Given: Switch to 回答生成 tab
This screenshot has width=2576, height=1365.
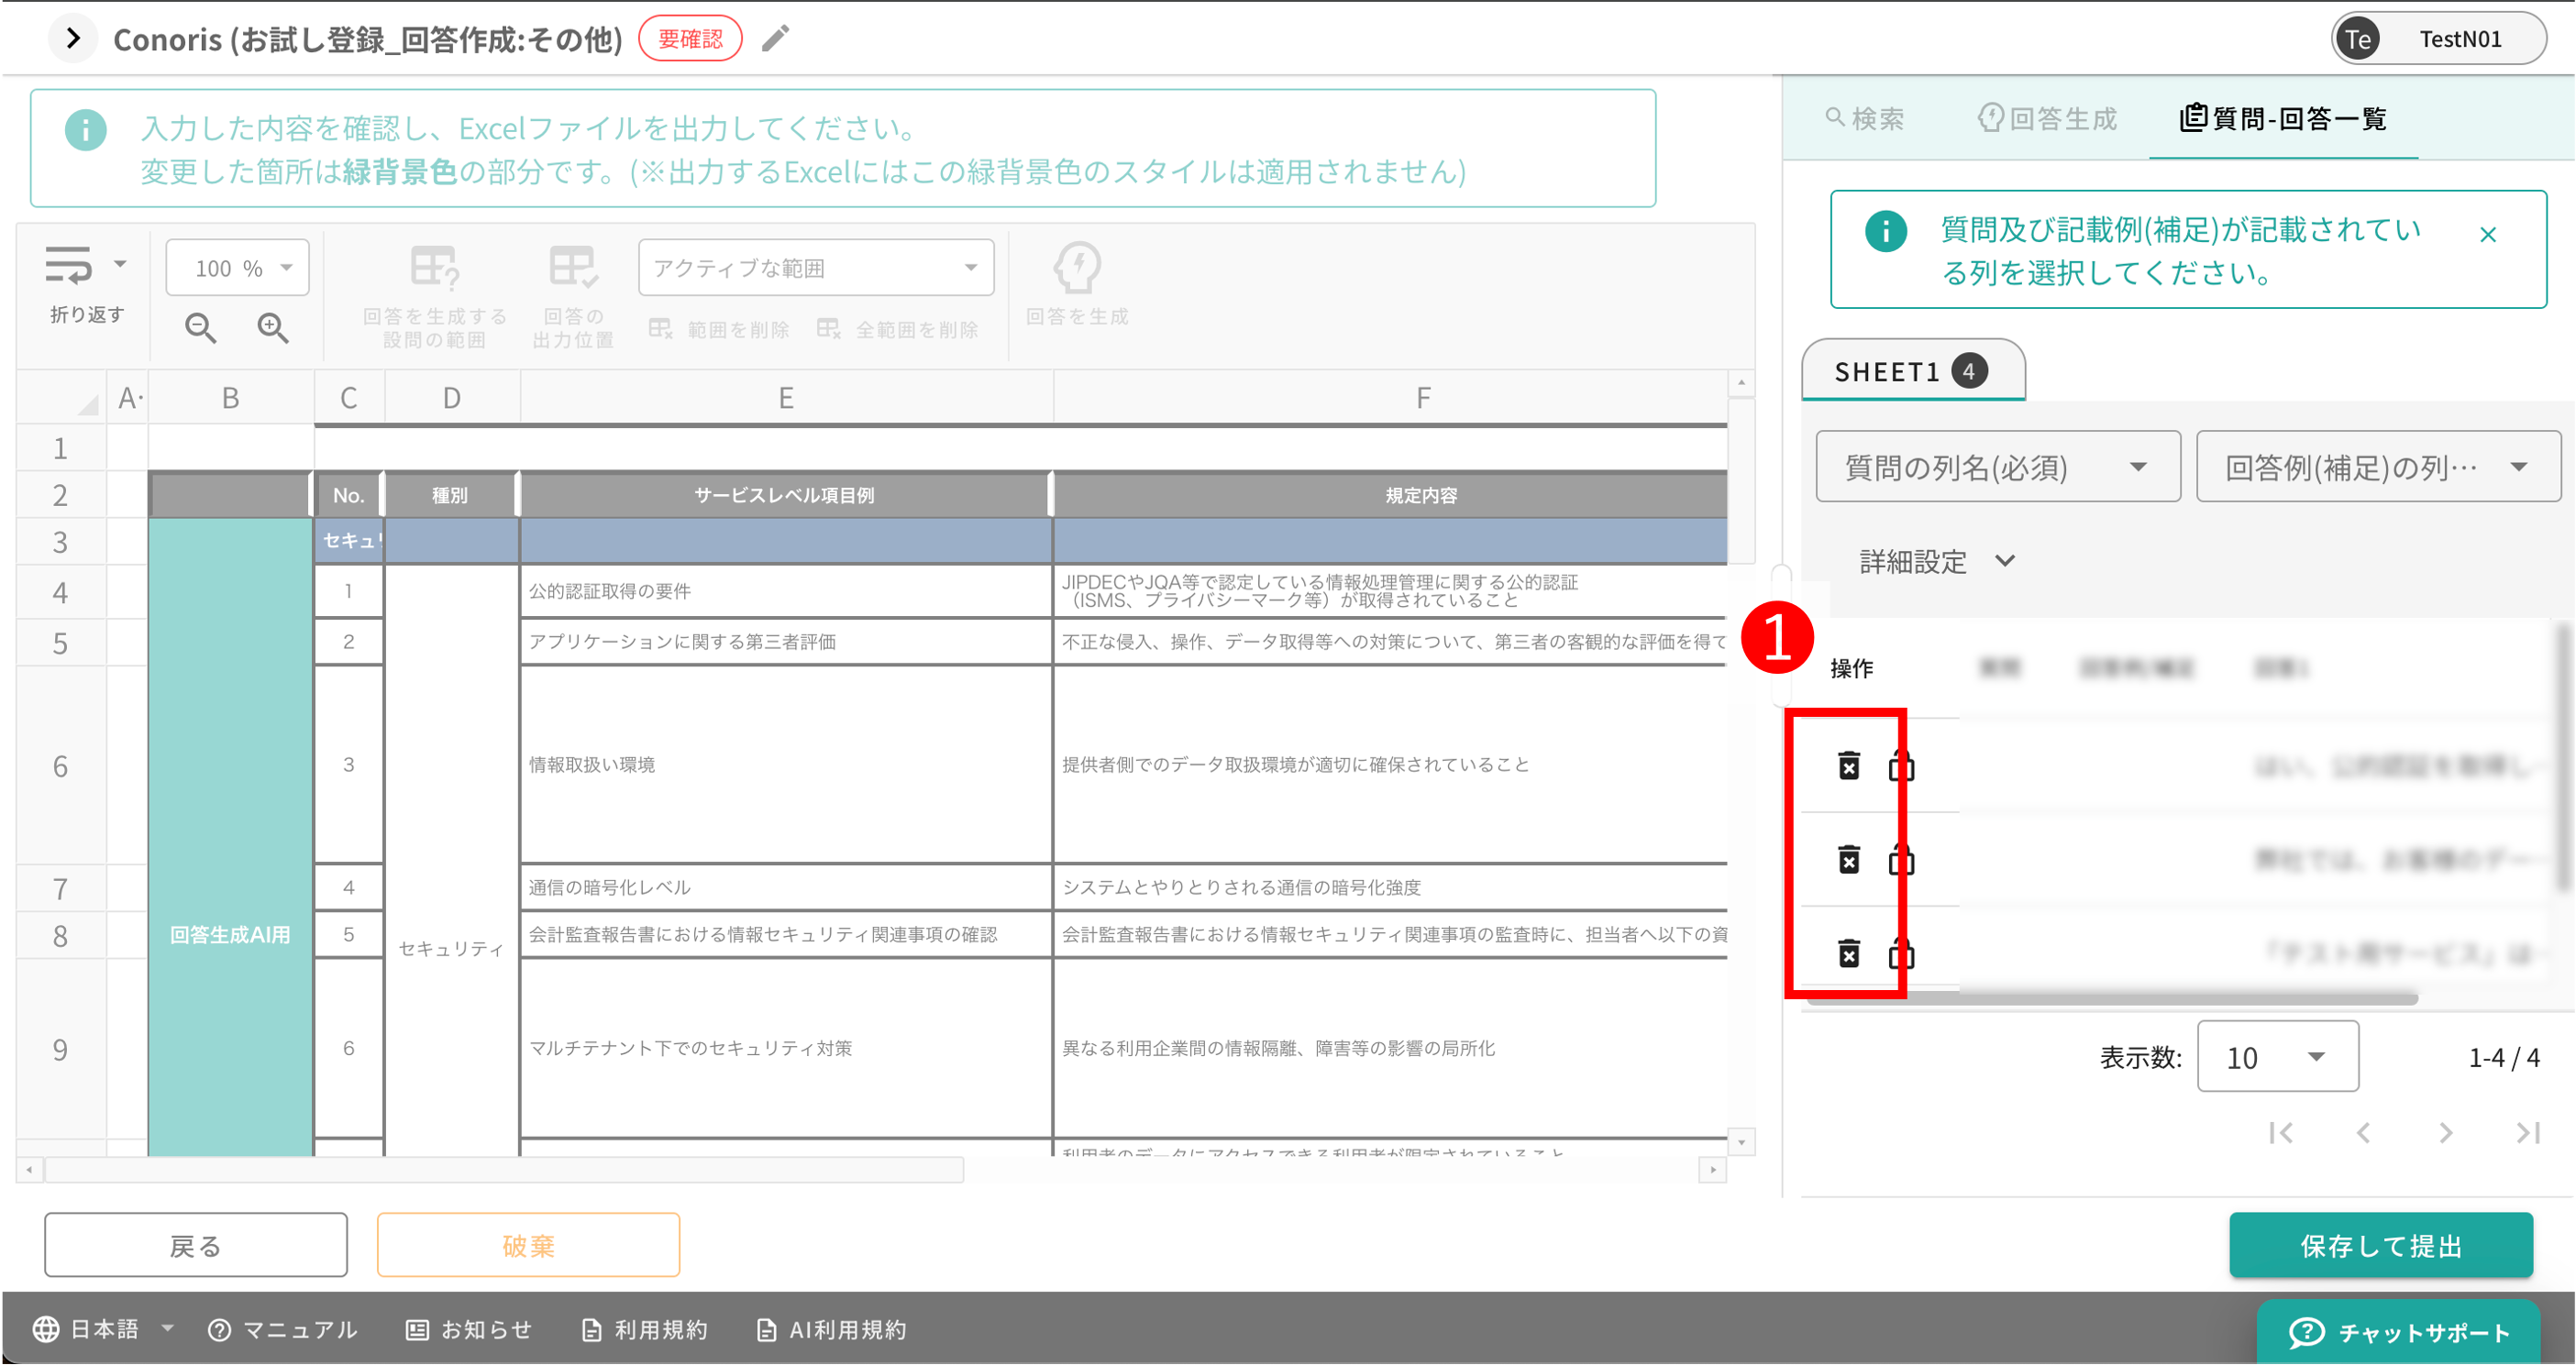Looking at the screenshot, I should click(2047, 119).
